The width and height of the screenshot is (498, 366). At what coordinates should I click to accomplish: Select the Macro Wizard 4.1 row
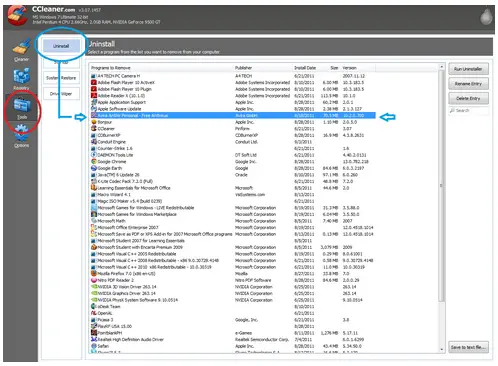pyautogui.click(x=233, y=195)
